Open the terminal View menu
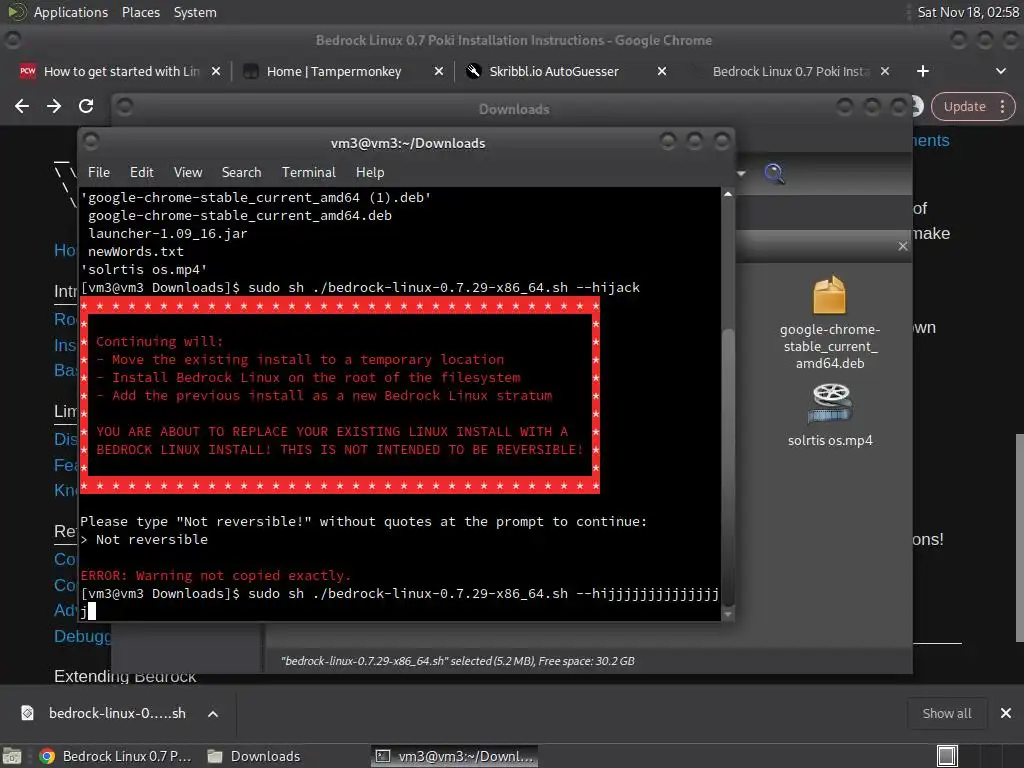 (x=187, y=172)
